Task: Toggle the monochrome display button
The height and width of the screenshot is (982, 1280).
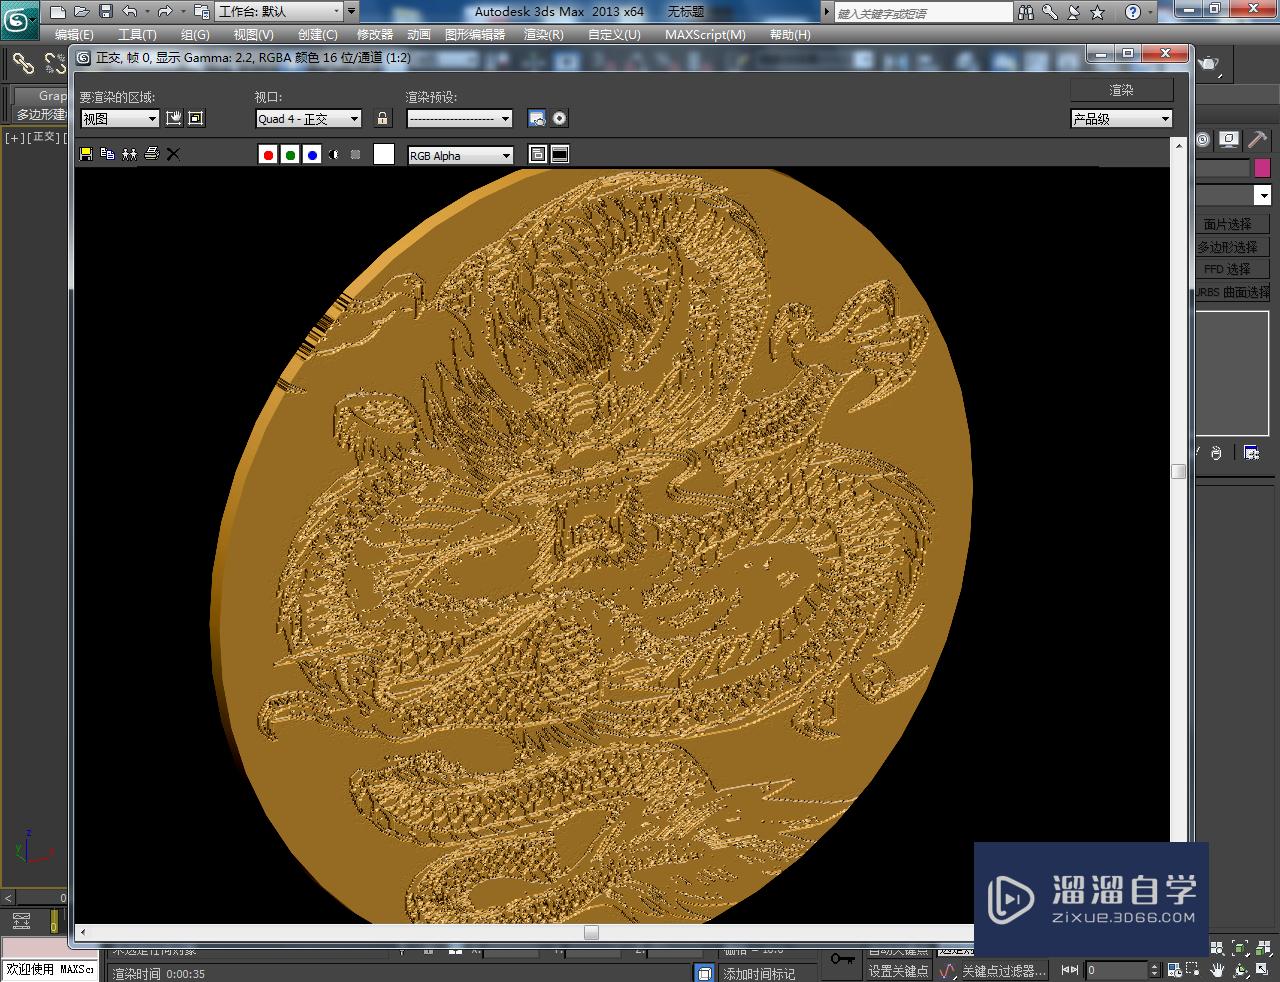Action: 355,155
